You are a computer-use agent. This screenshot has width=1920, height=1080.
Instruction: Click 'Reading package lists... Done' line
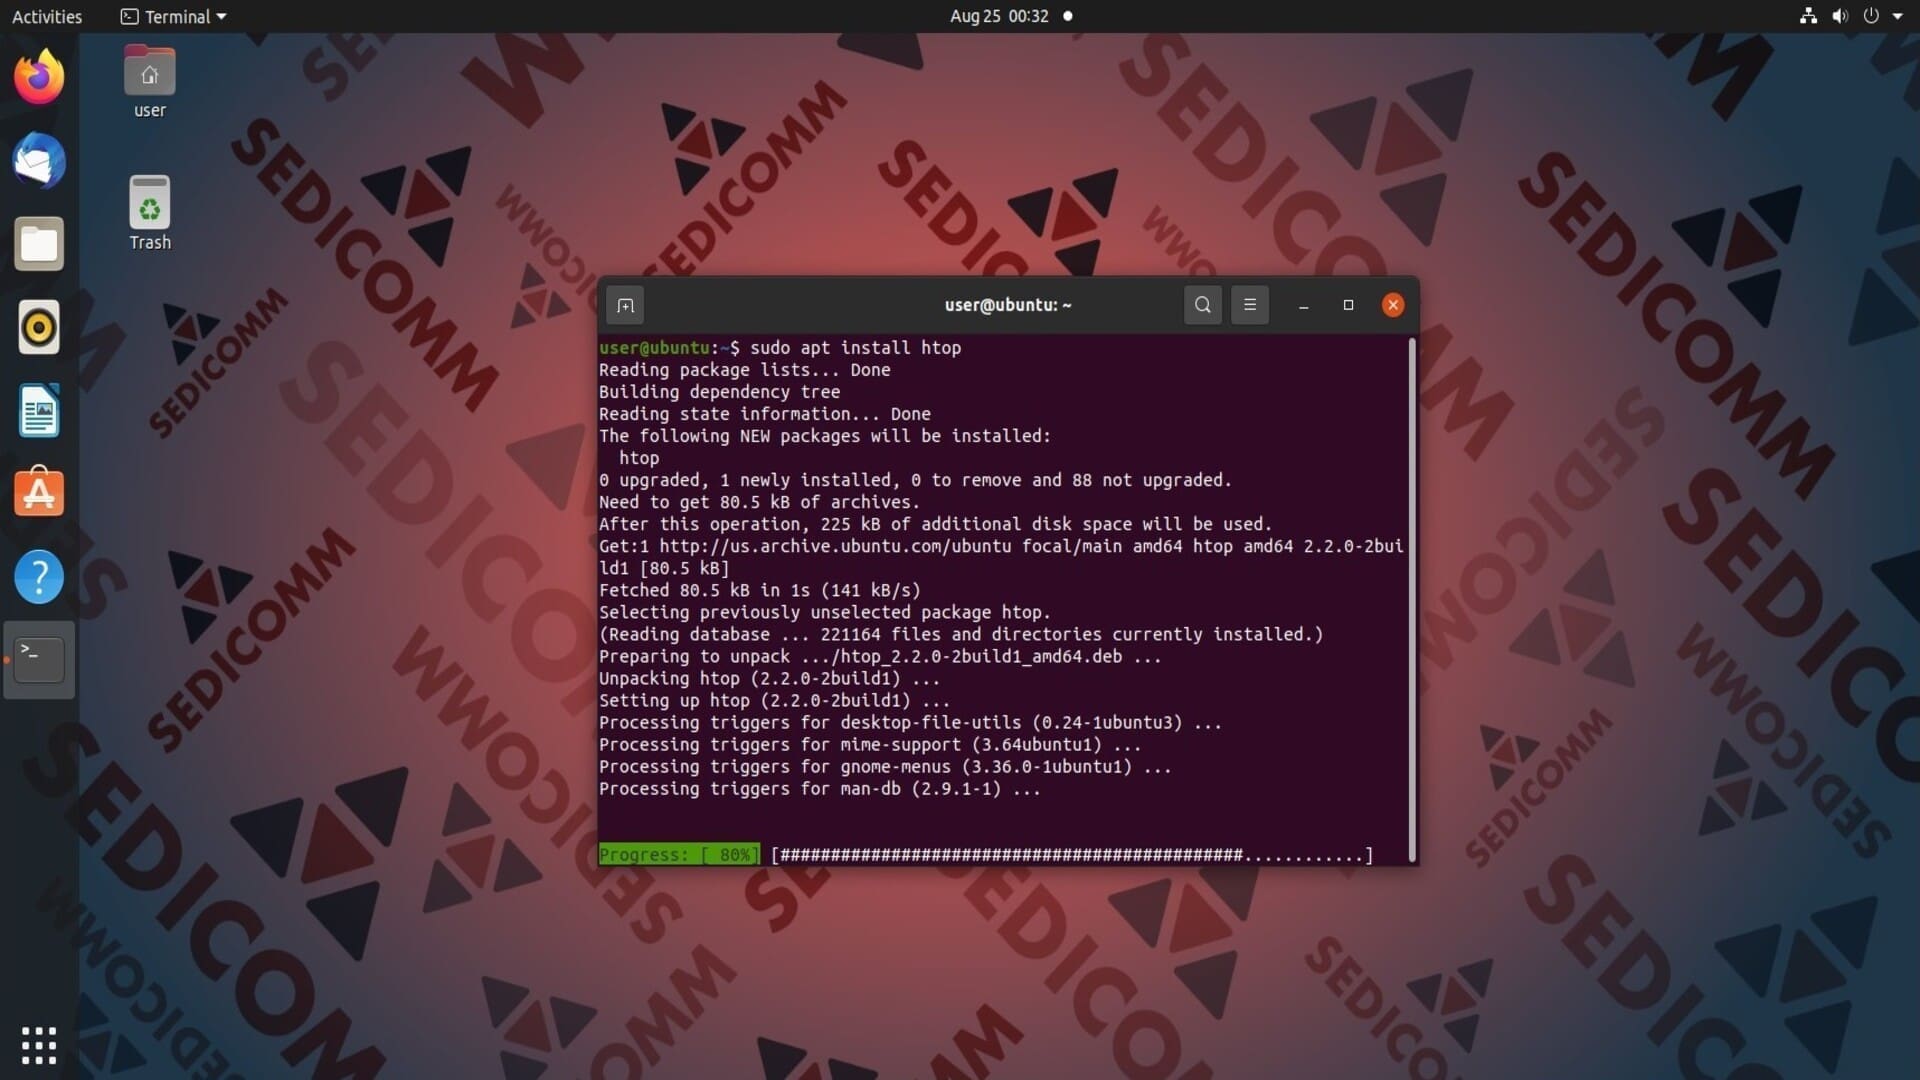(x=744, y=370)
